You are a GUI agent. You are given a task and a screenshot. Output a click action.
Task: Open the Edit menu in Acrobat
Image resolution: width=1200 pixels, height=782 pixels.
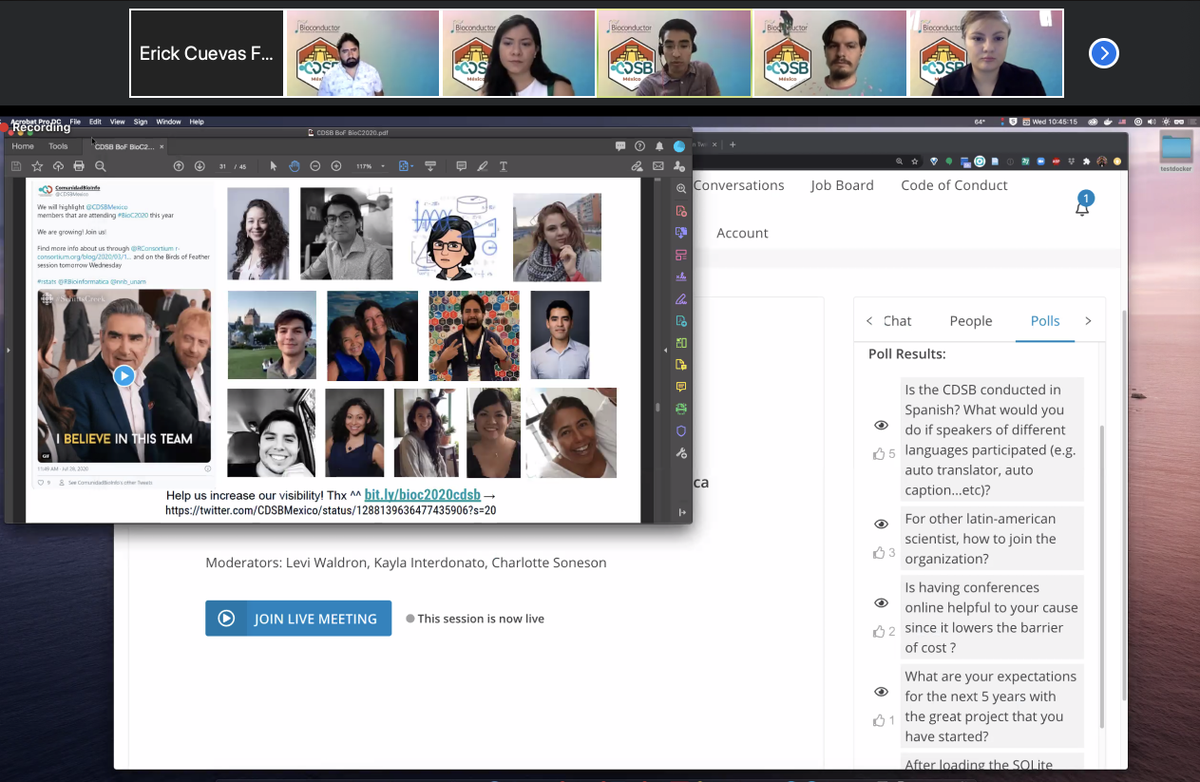pyautogui.click(x=95, y=122)
